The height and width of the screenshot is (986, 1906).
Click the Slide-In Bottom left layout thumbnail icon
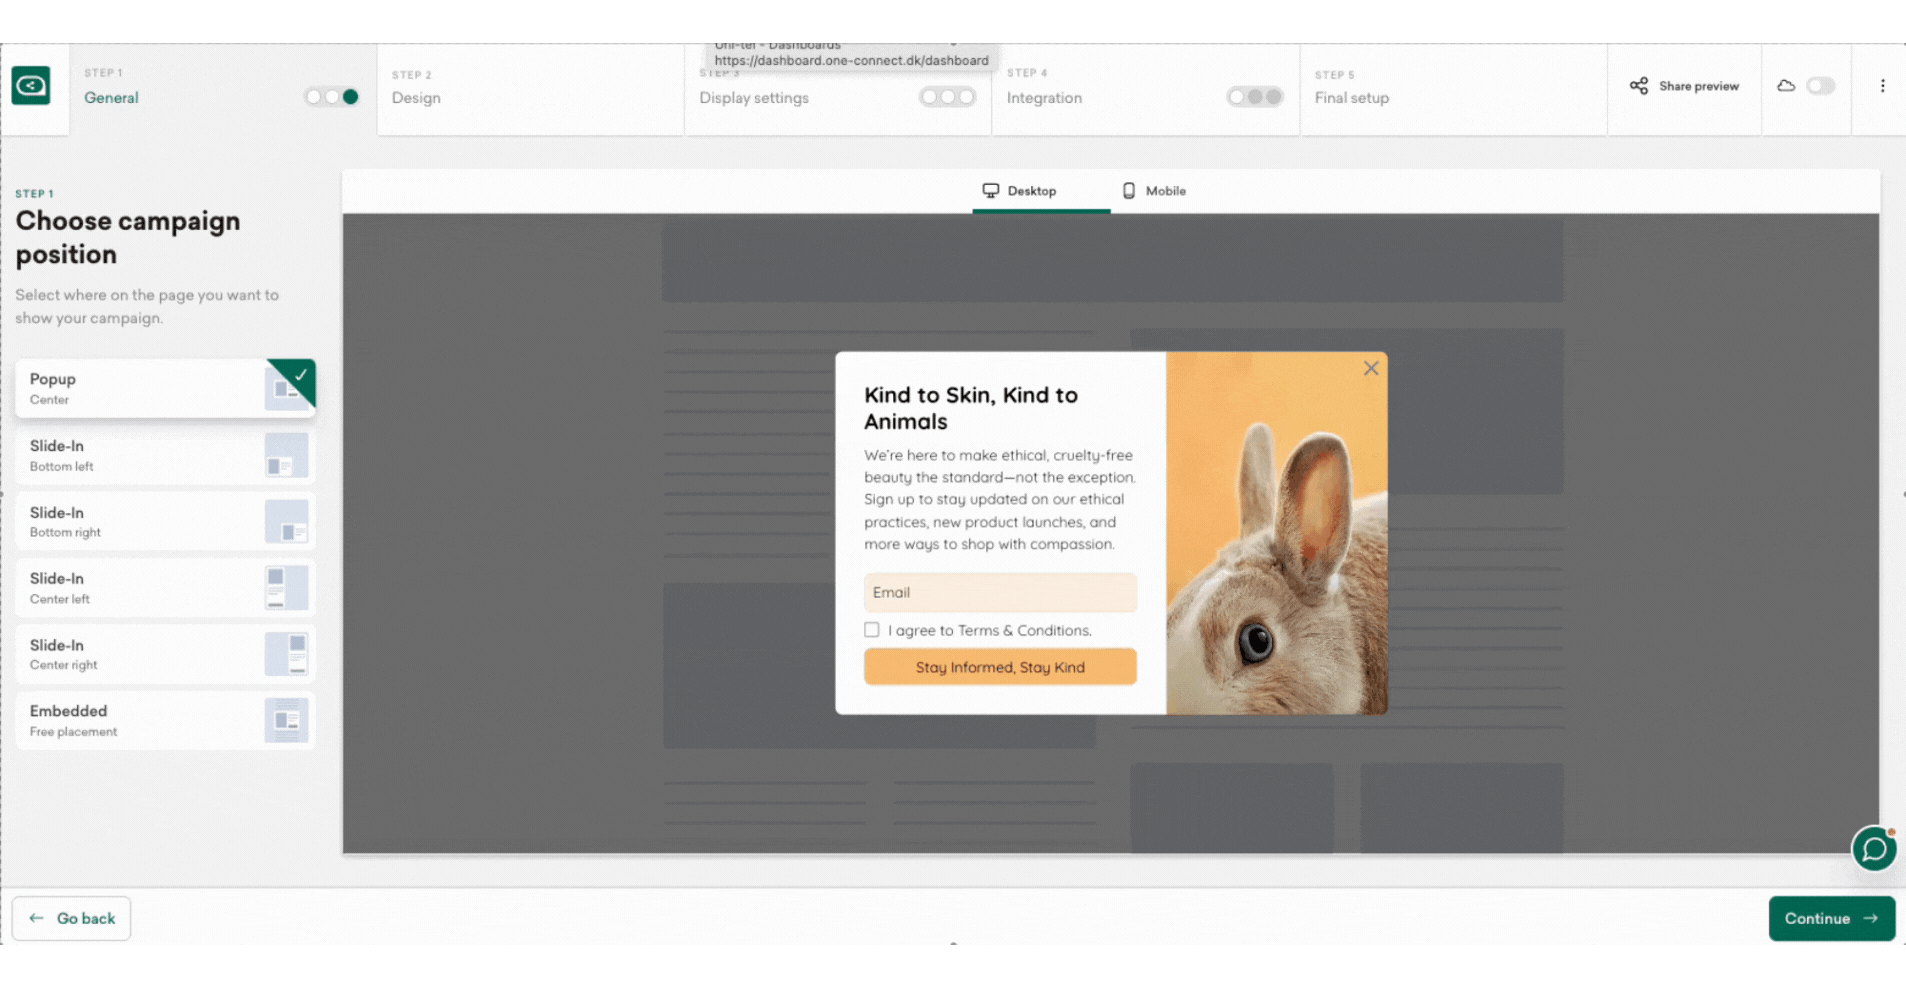286,456
